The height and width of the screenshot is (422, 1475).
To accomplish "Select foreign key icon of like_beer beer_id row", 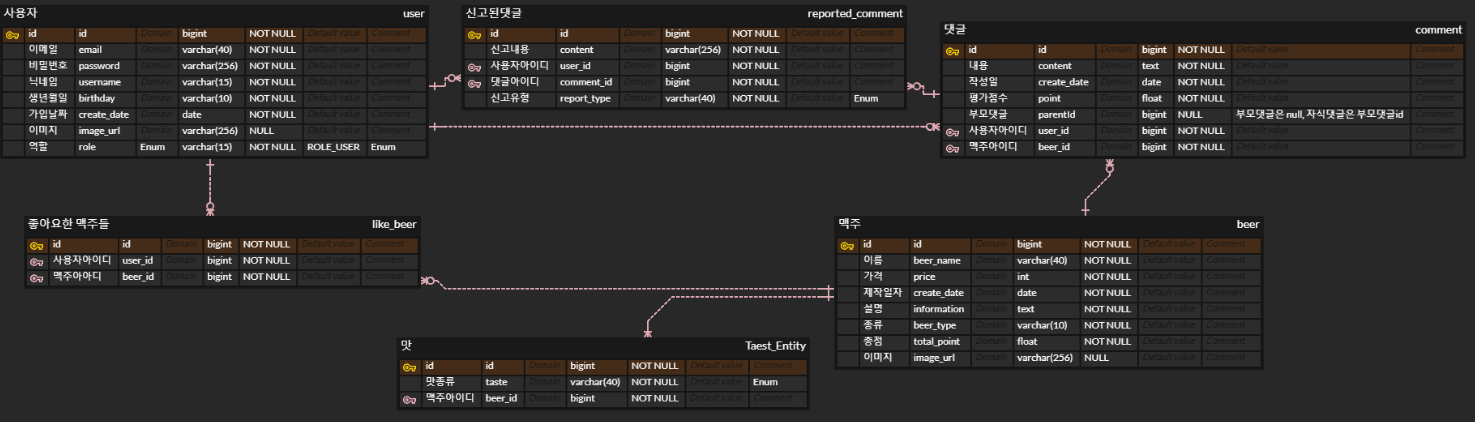I will point(37,276).
